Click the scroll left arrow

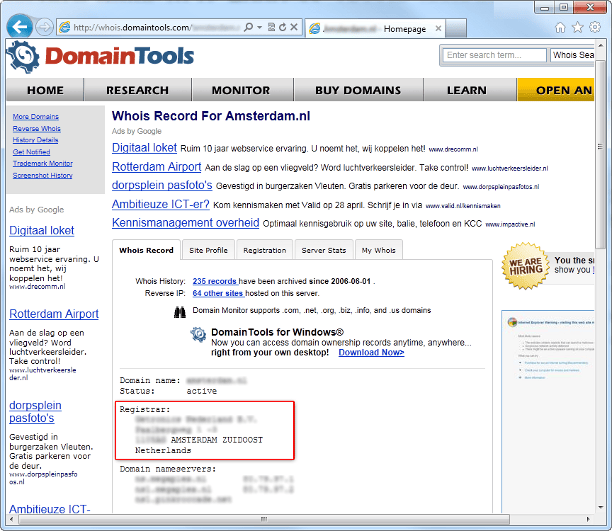click(12, 519)
